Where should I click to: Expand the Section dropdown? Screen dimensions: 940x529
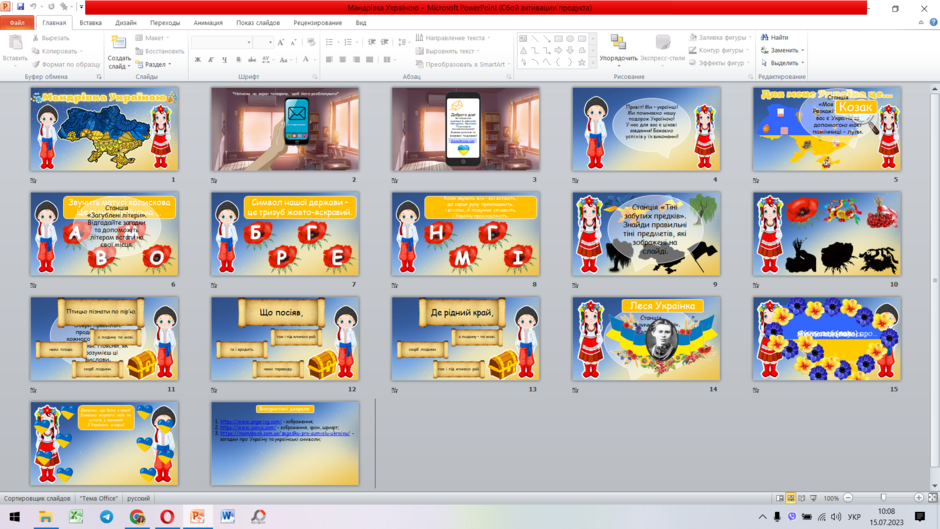click(x=153, y=64)
